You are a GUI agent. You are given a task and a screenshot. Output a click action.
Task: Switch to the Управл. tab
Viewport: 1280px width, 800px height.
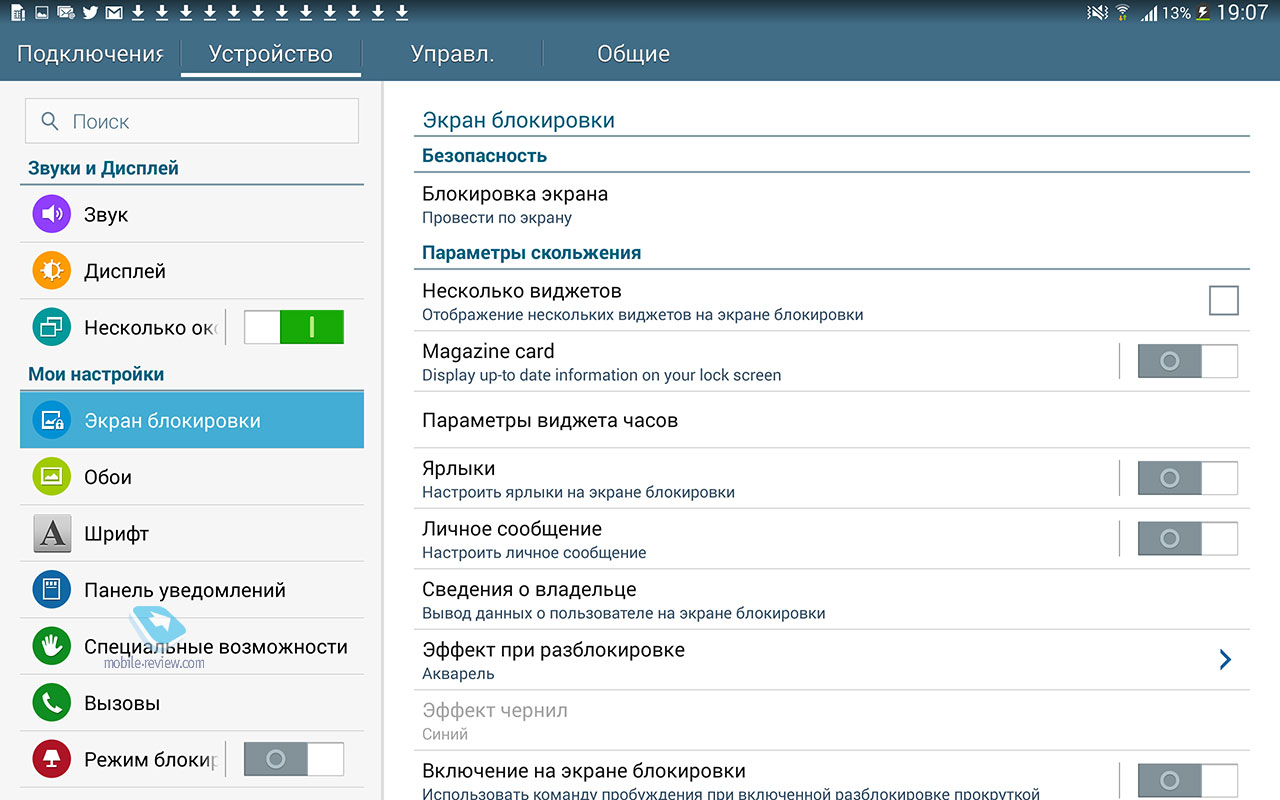click(x=452, y=54)
